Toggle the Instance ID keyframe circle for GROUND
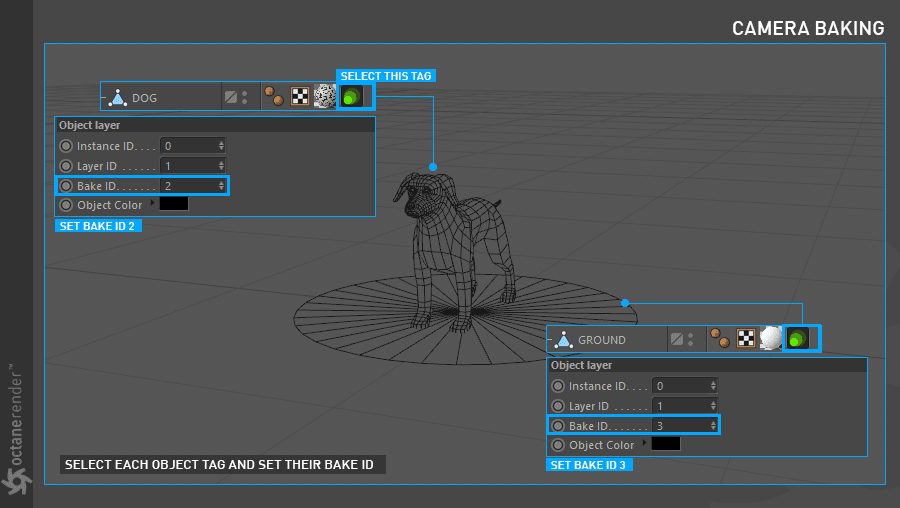The height and width of the screenshot is (508, 900). (x=558, y=386)
